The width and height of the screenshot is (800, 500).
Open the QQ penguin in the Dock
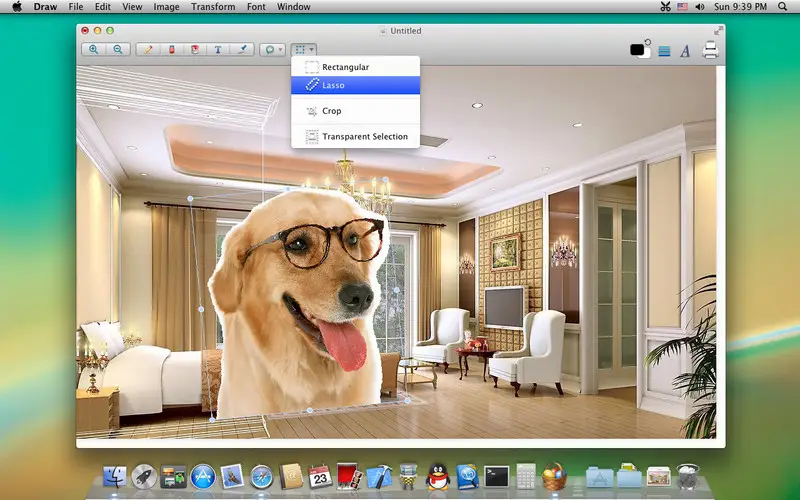[438, 477]
